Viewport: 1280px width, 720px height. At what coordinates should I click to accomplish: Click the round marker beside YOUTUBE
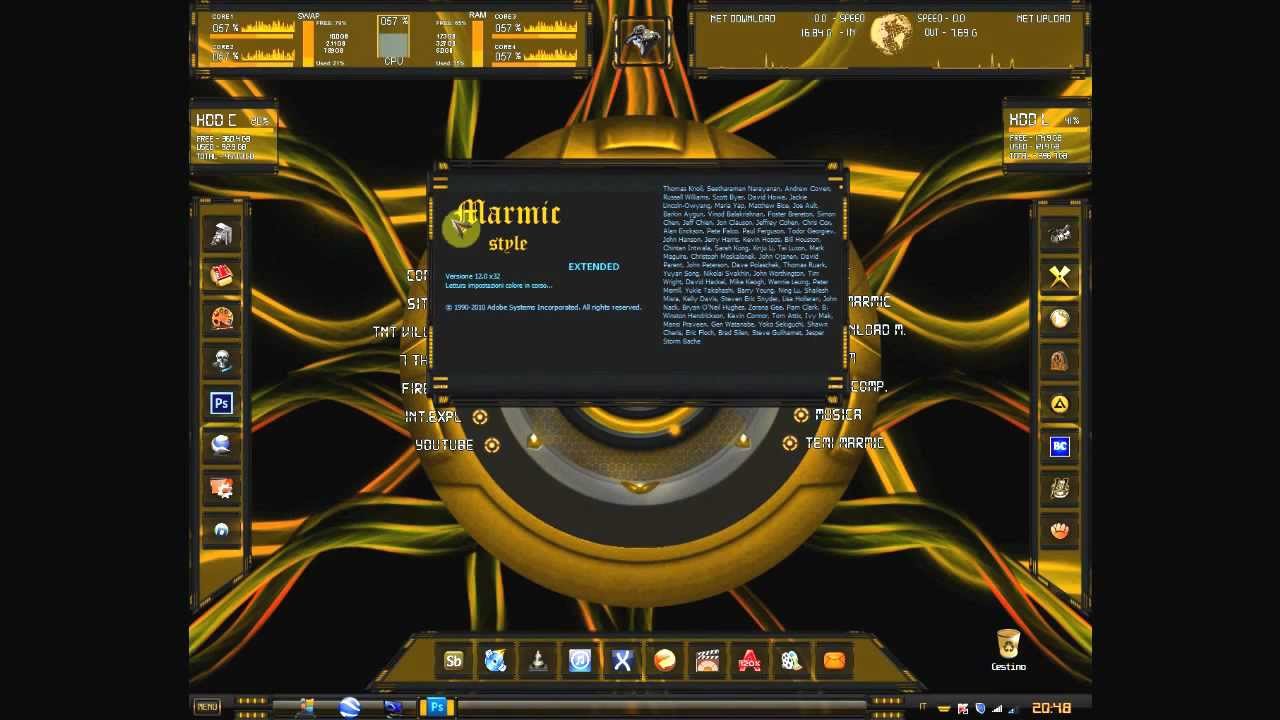[x=492, y=446]
